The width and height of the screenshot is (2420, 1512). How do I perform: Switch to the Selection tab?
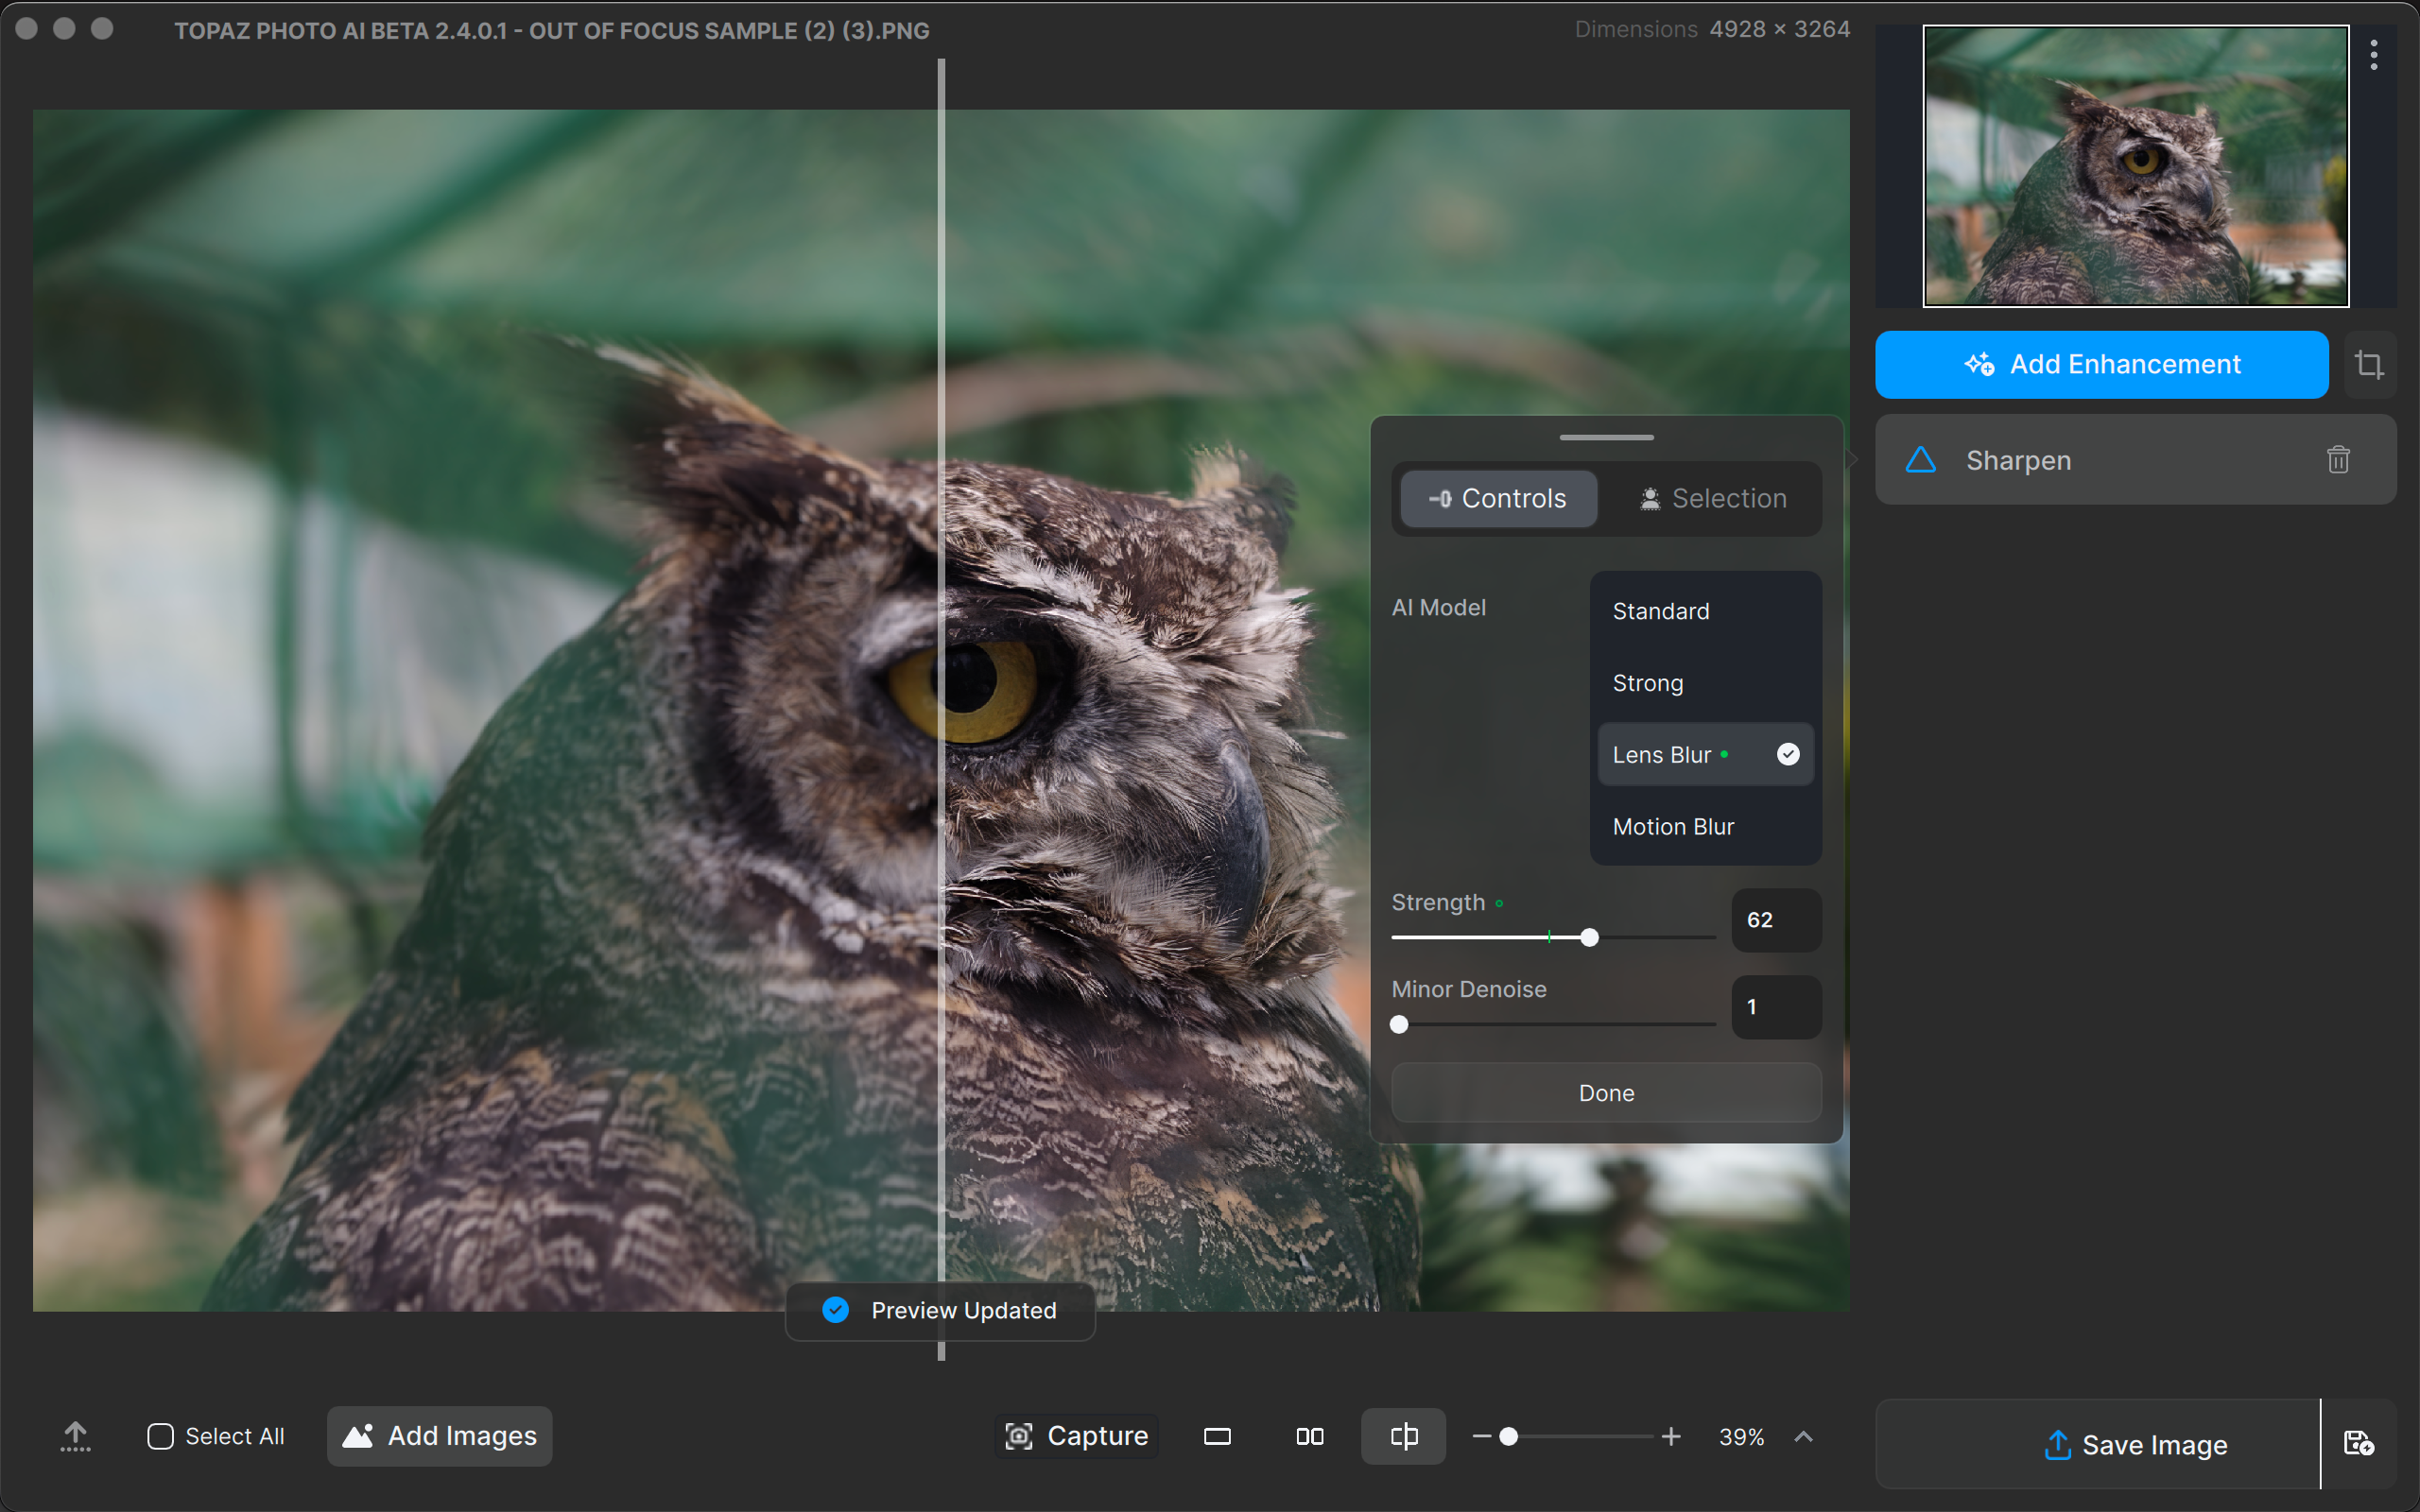1713,498
